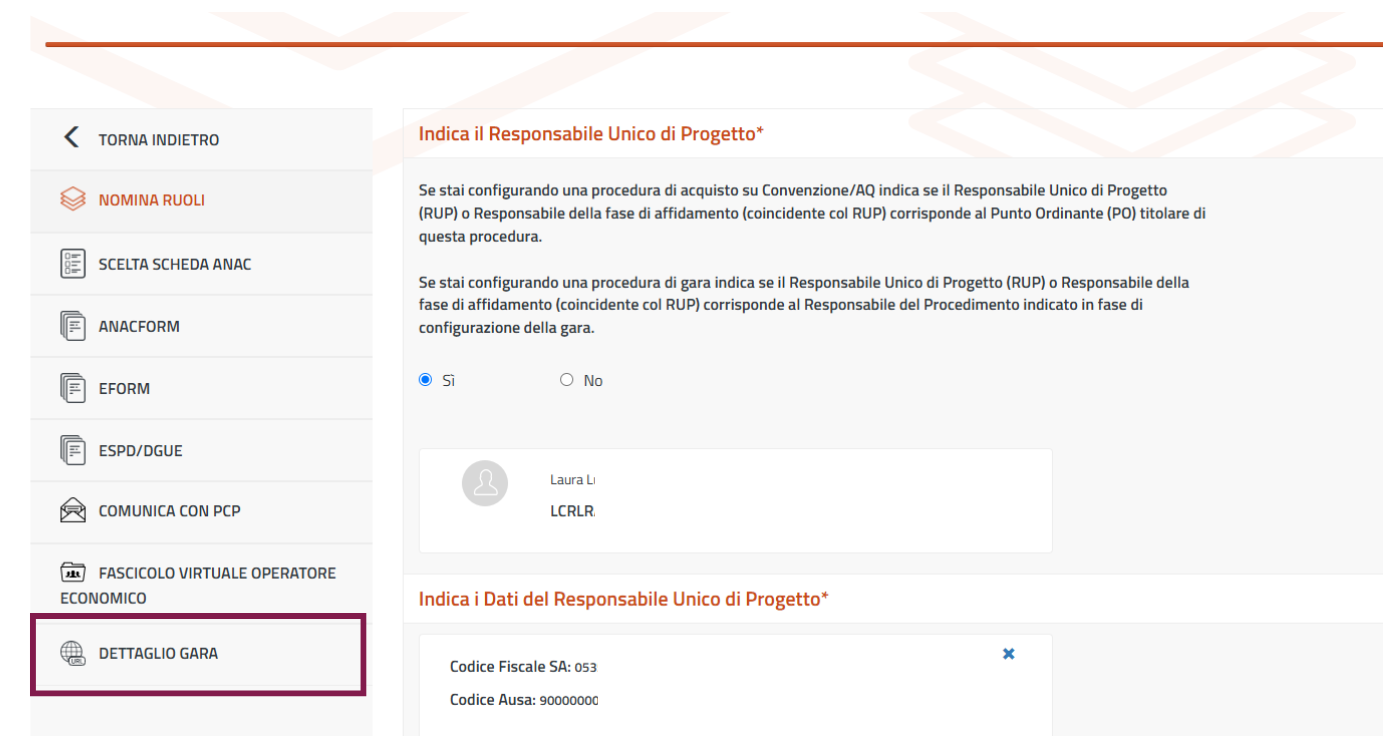This screenshot has height=736, width=1383.
Task: Click the Fascicolo Virtuale folder icon
Action: pyautogui.click(x=73, y=573)
